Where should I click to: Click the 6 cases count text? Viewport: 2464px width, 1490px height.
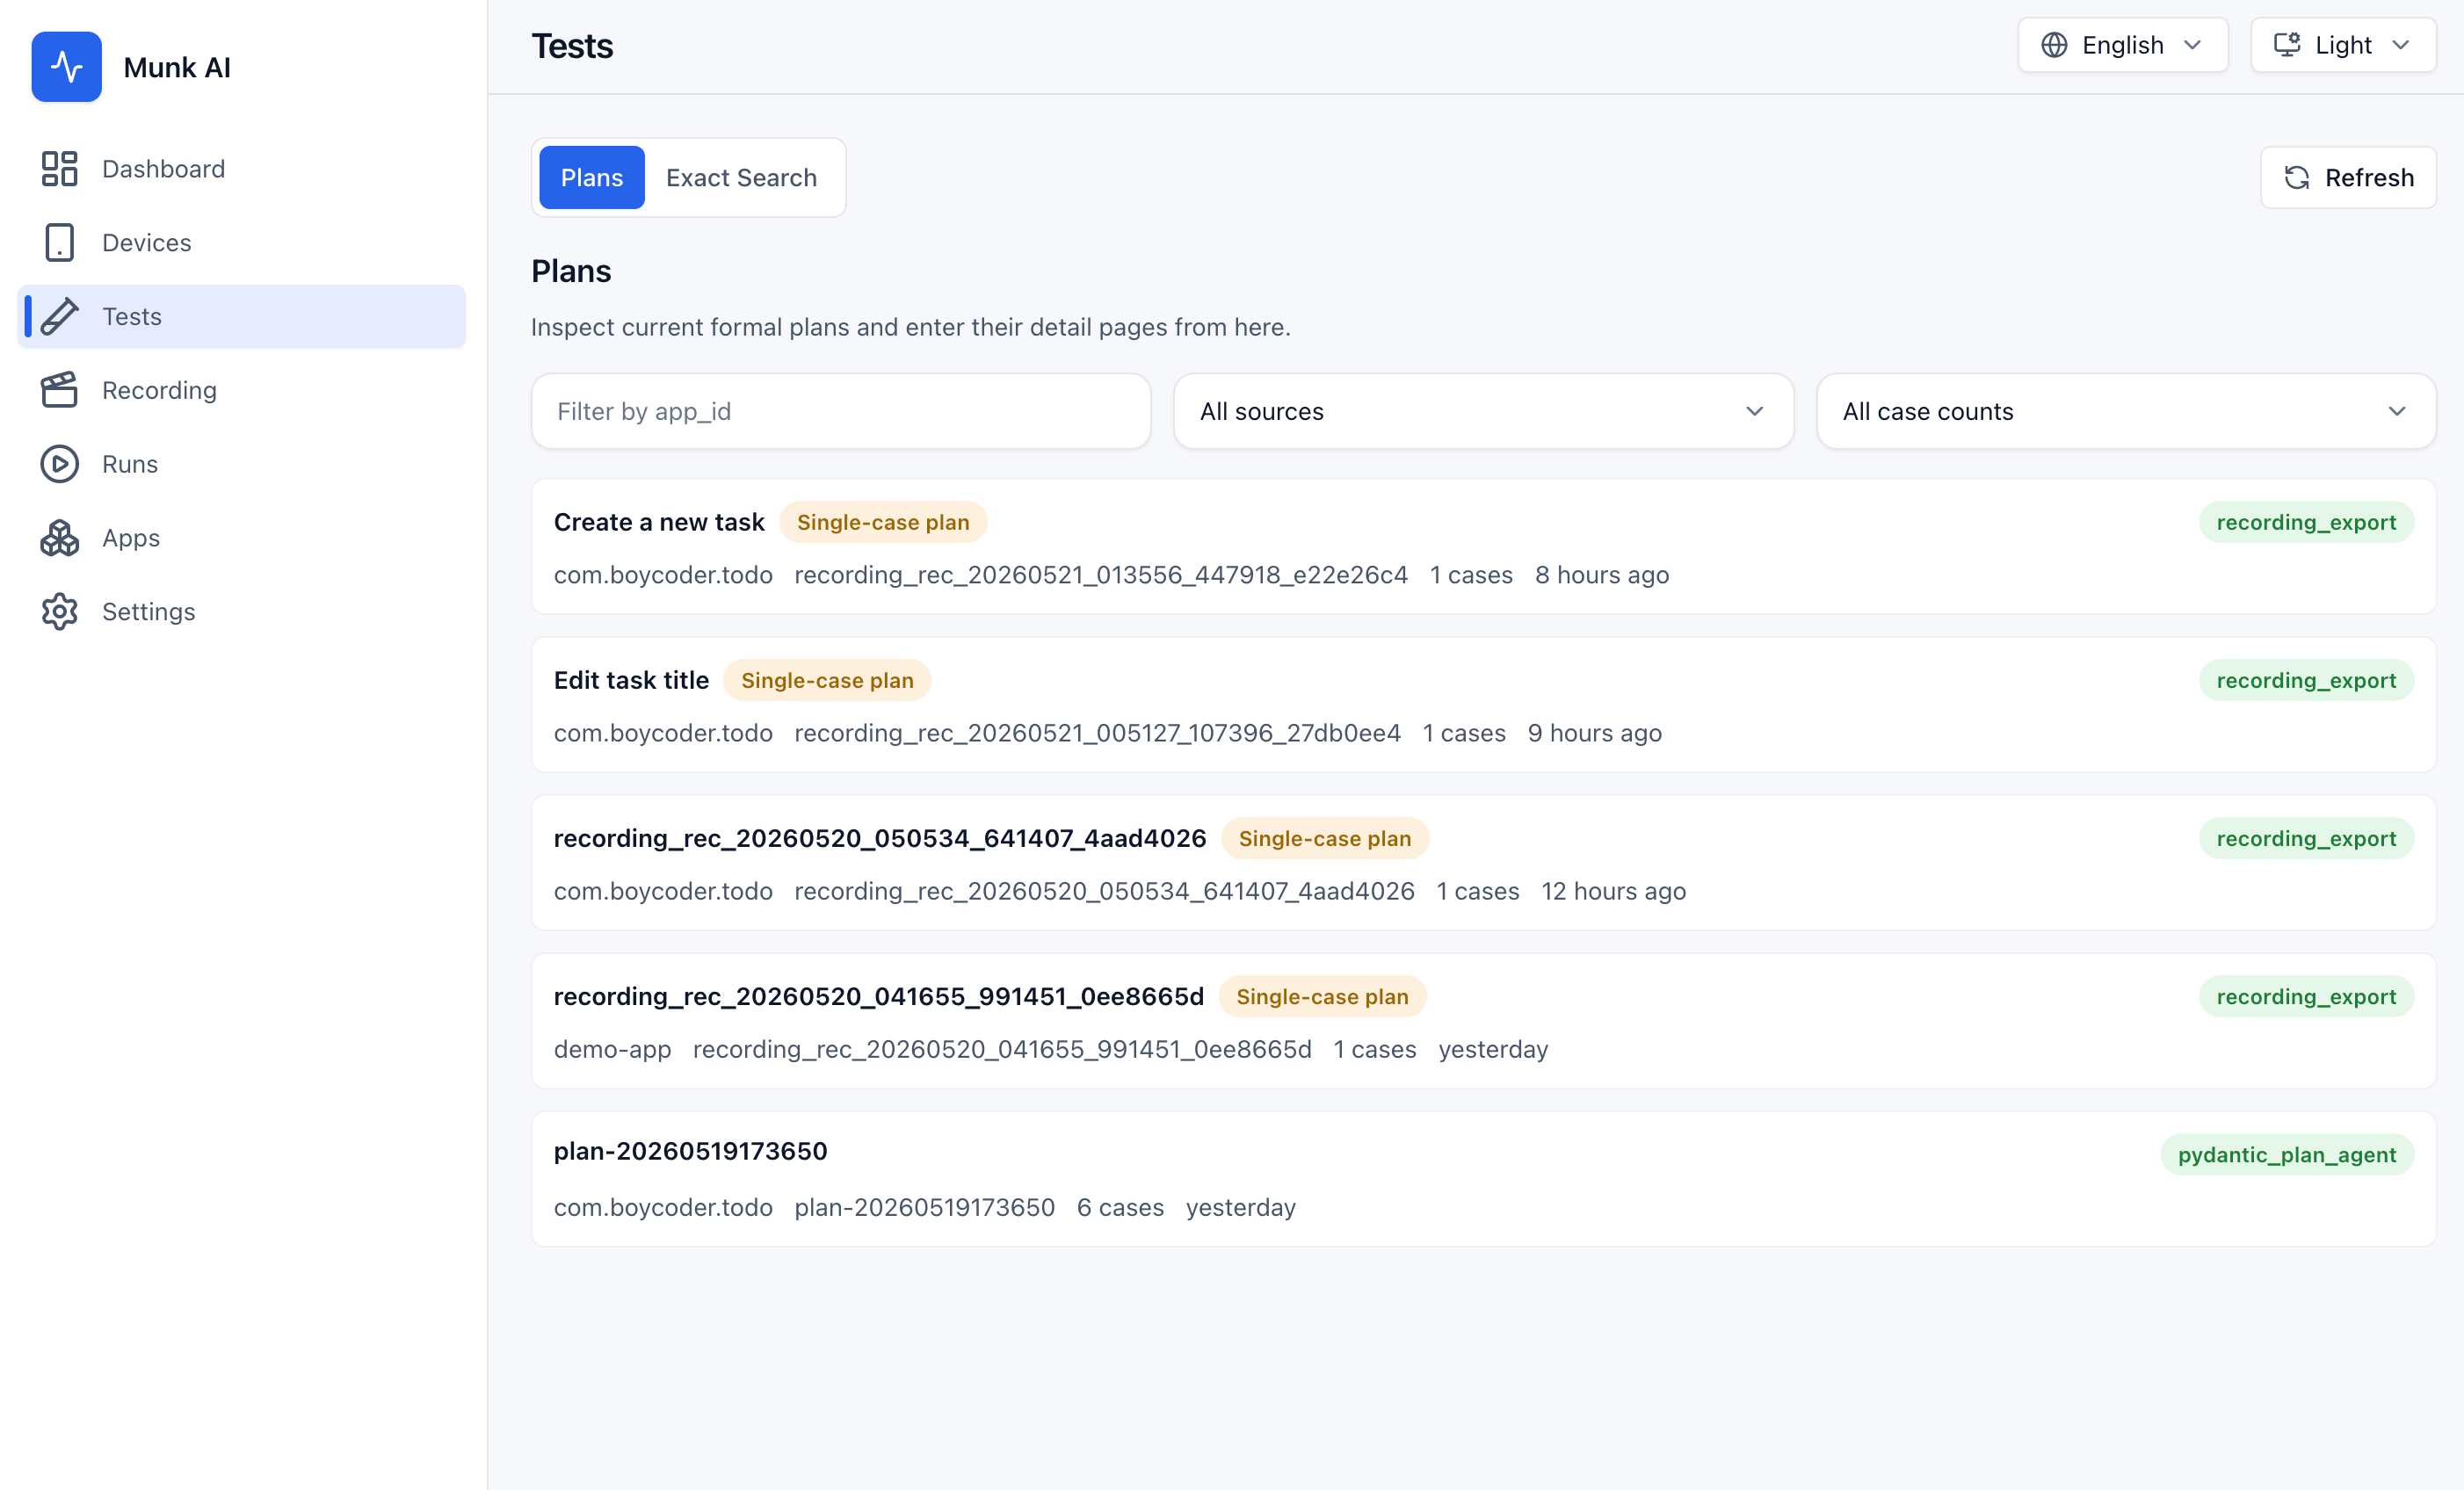pyautogui.click(x=1120, y=1207)
